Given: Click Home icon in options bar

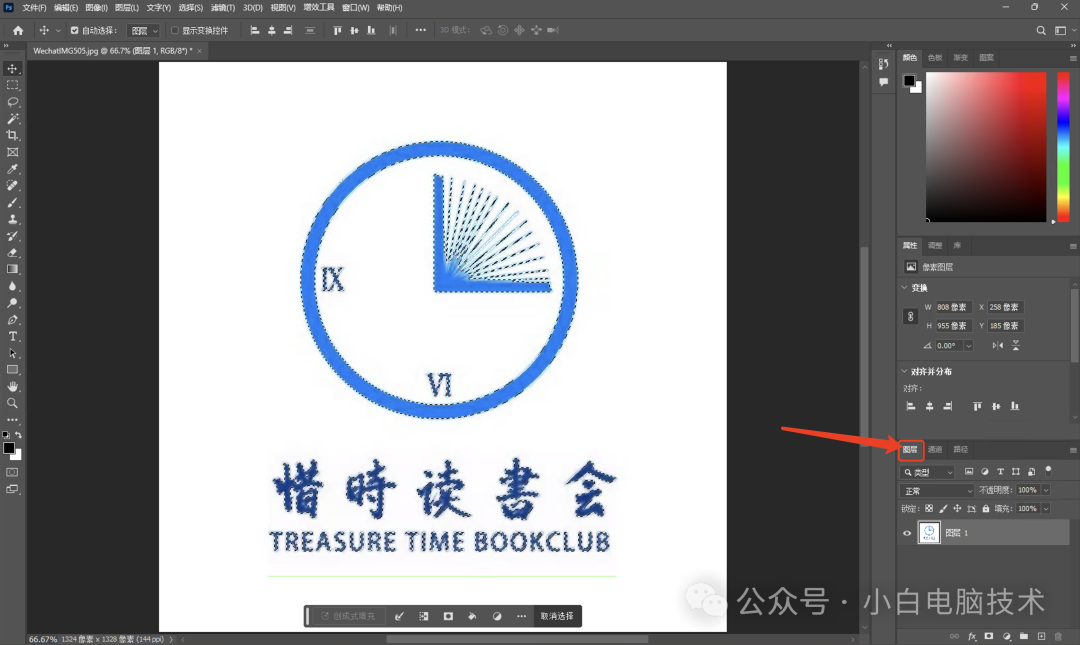Looking at the screenshot, I should pyautogui.click(x=18, y=30).
